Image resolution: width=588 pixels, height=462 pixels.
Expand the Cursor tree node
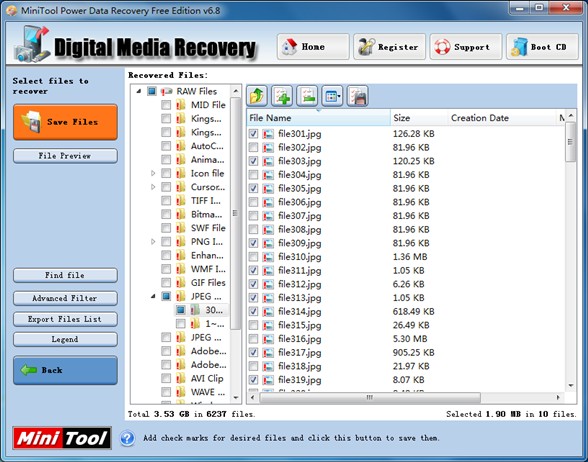click(153, 187)
